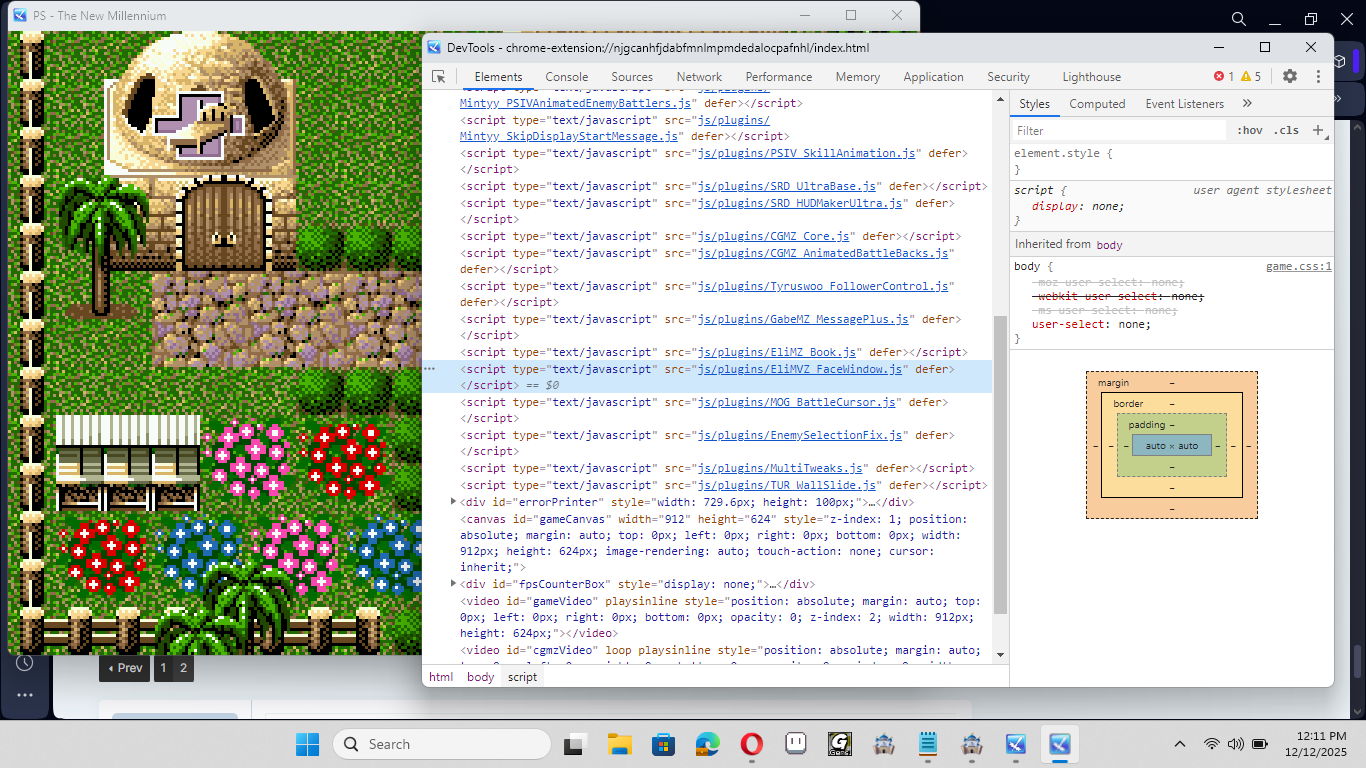Open the DevTools three-dot customize menu

pyautogui.click(x=1318, y=76)
